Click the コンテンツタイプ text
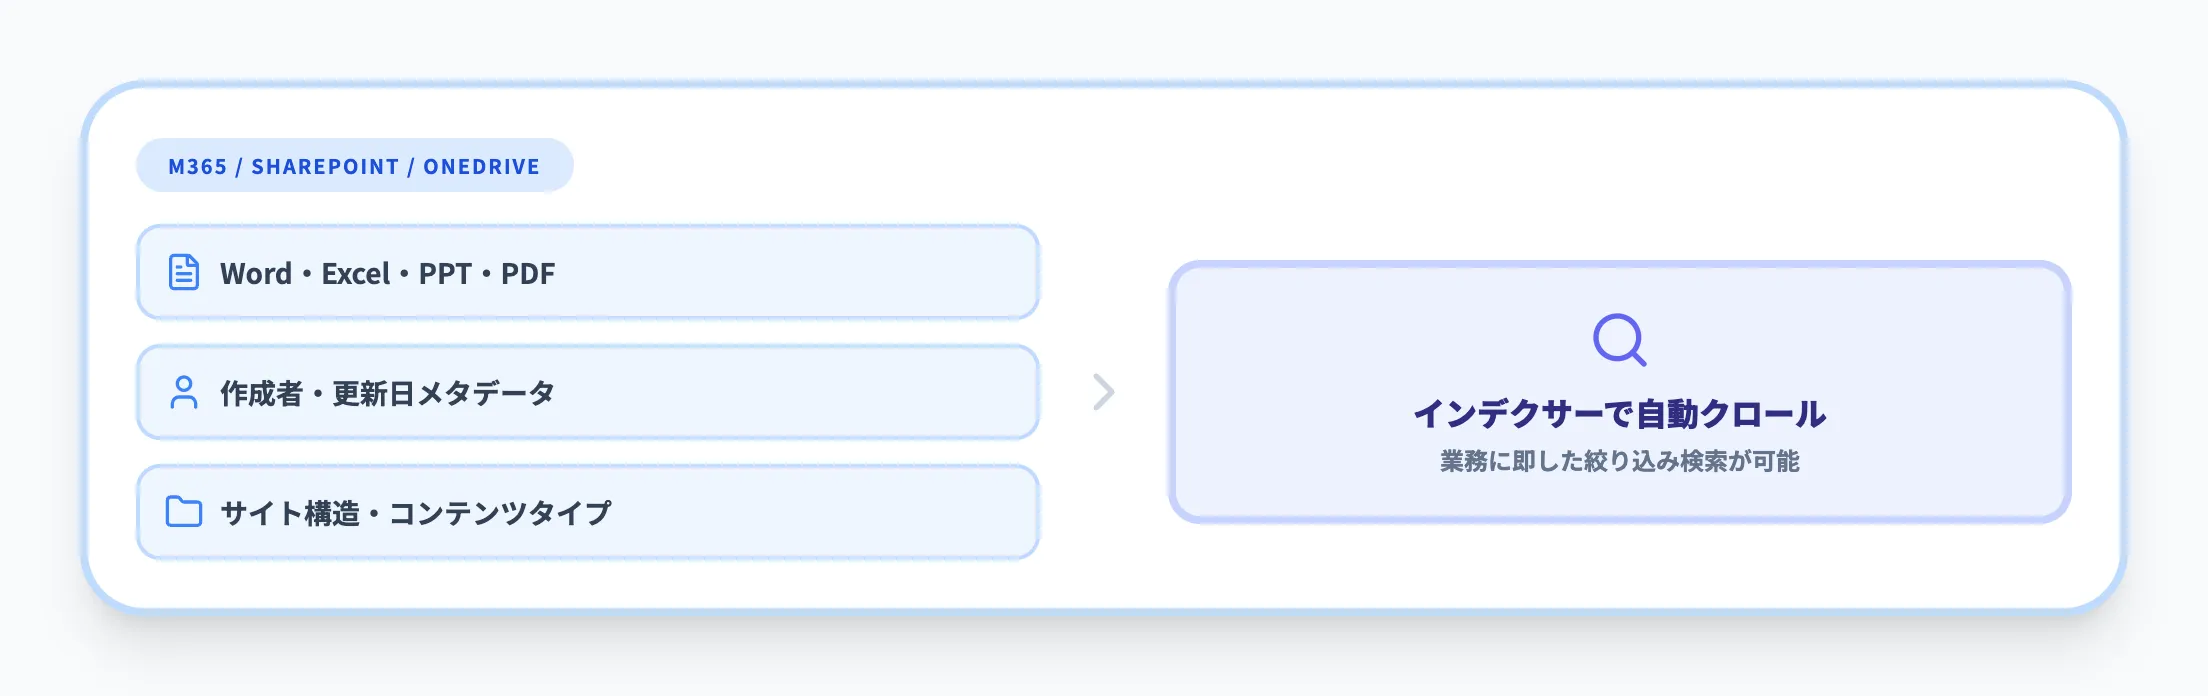 coord(500,513)
